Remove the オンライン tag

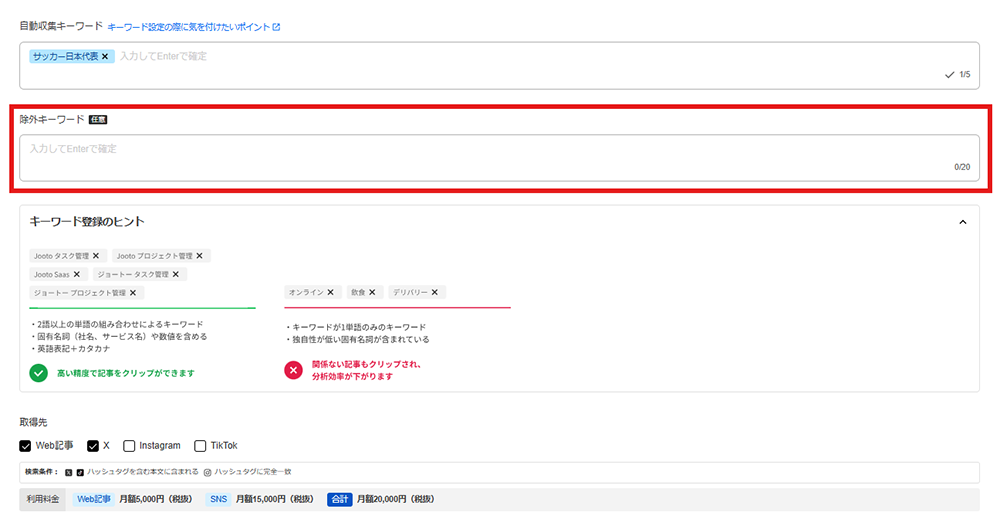click(x=330, y=292)
